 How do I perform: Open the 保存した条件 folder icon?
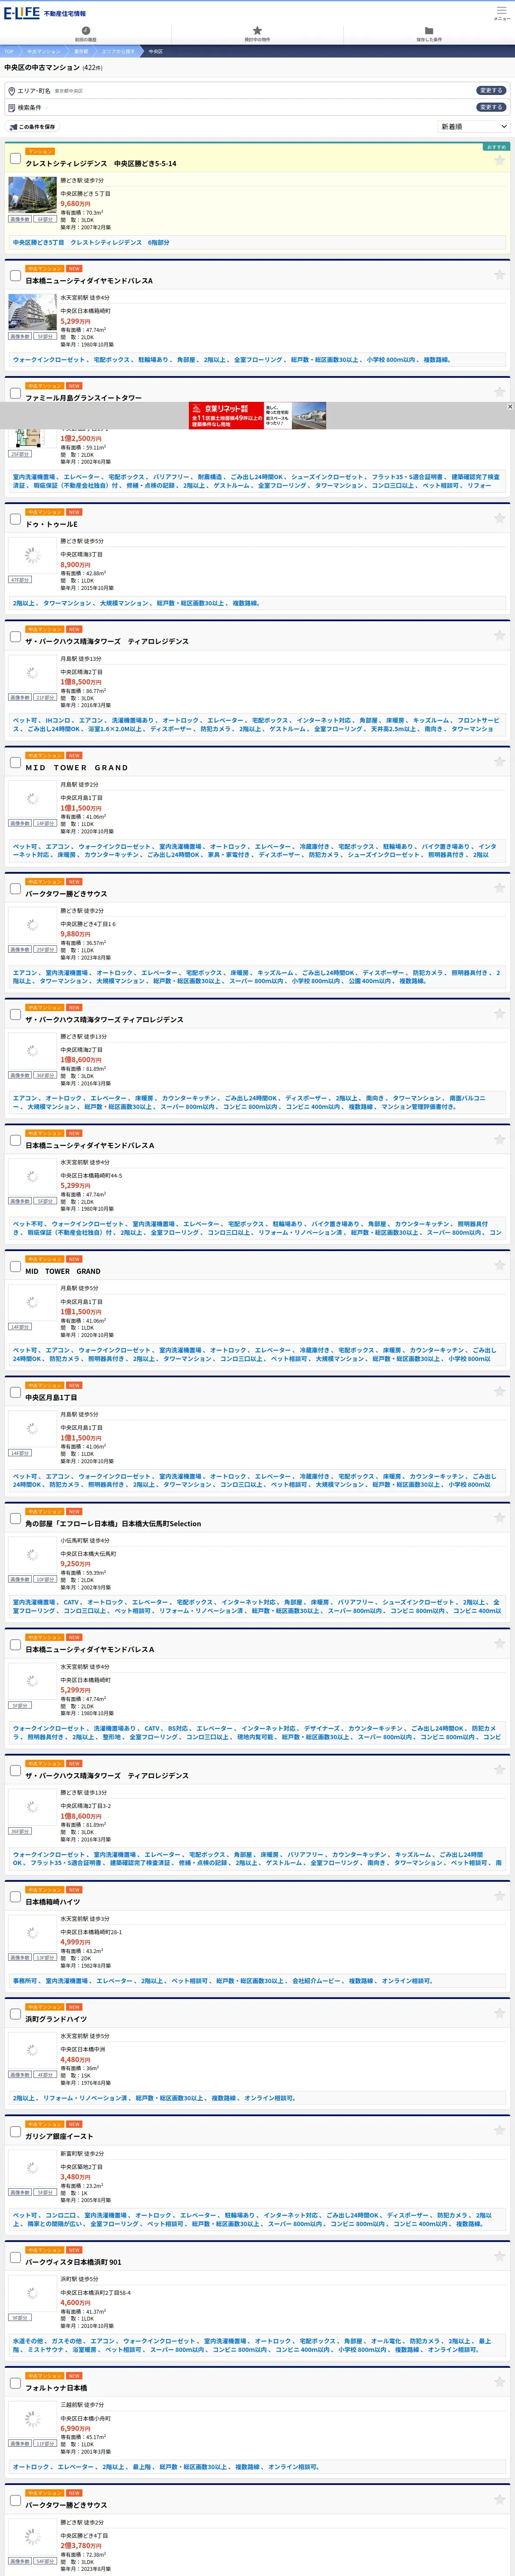point(429,30)
